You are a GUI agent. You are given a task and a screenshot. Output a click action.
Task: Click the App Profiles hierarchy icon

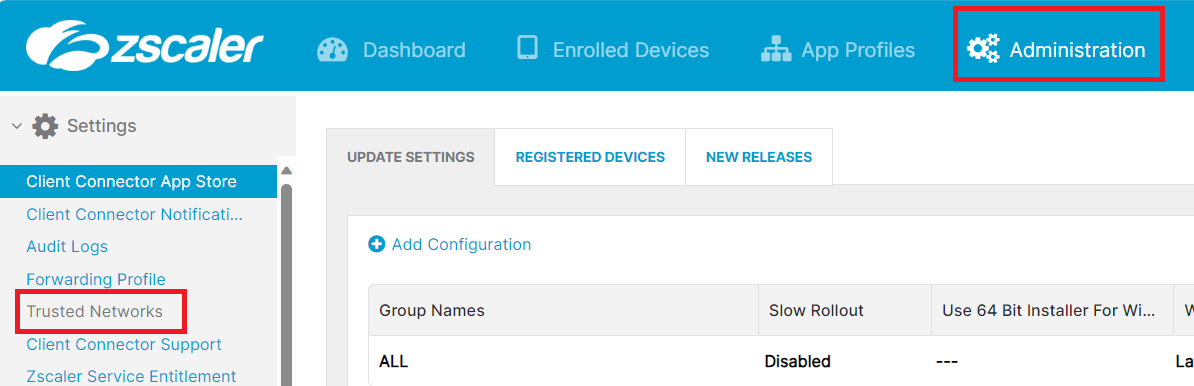coord(776,49)
